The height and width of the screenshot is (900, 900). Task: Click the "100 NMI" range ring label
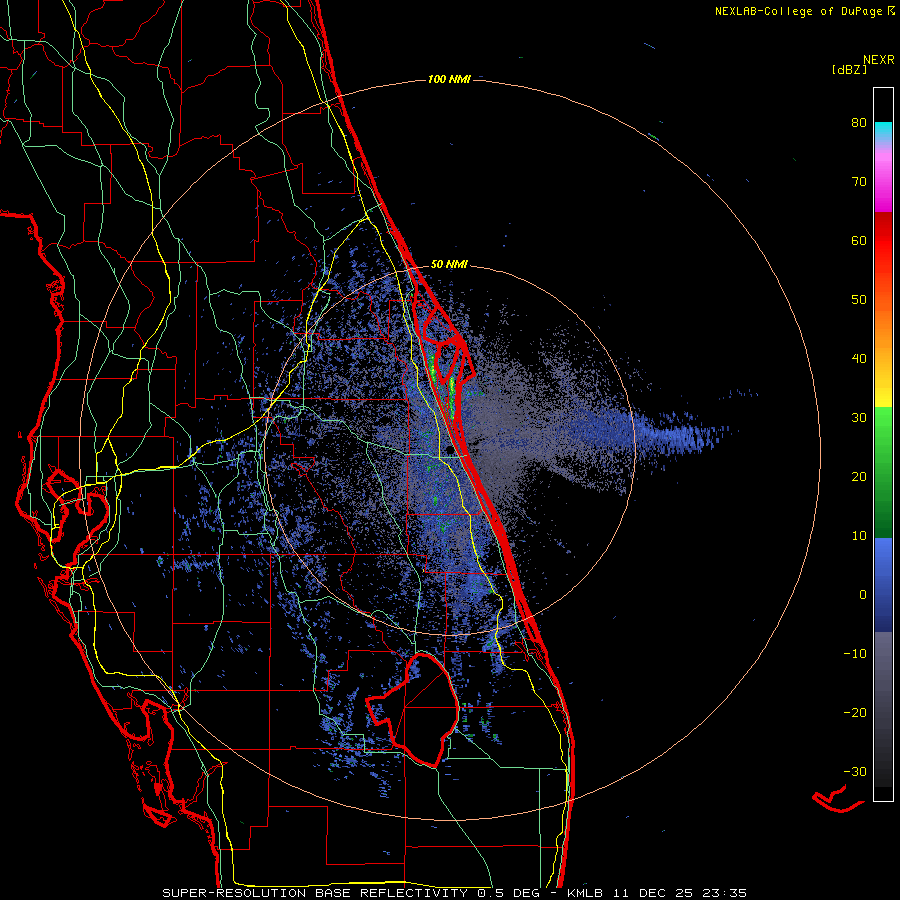(449, 79)
